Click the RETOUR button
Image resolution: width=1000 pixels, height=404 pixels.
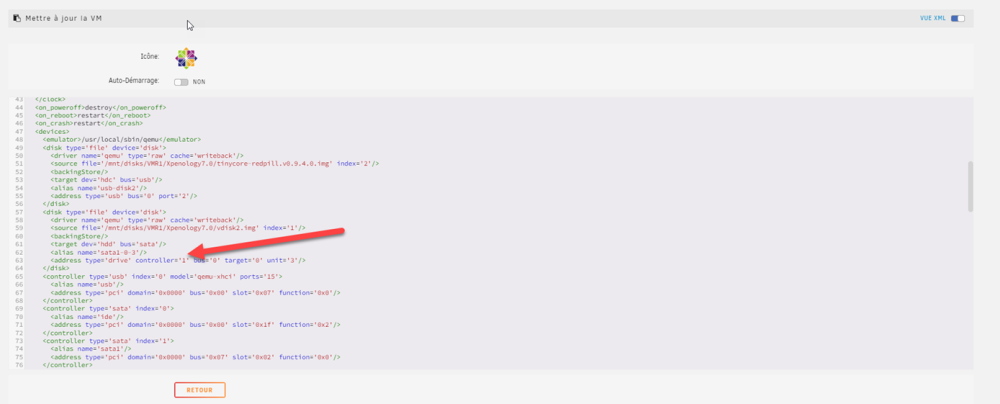pos(200,389)
